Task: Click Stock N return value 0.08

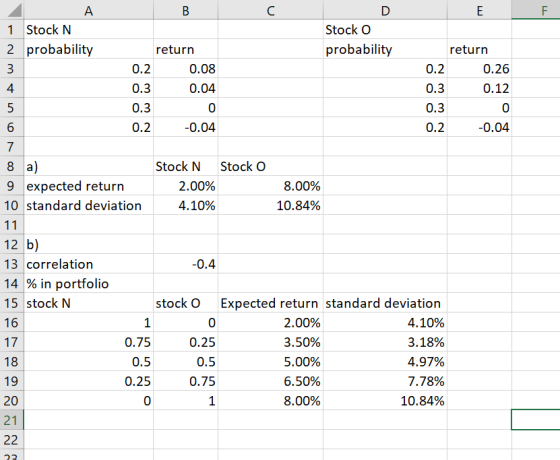Action: (186, 69)
